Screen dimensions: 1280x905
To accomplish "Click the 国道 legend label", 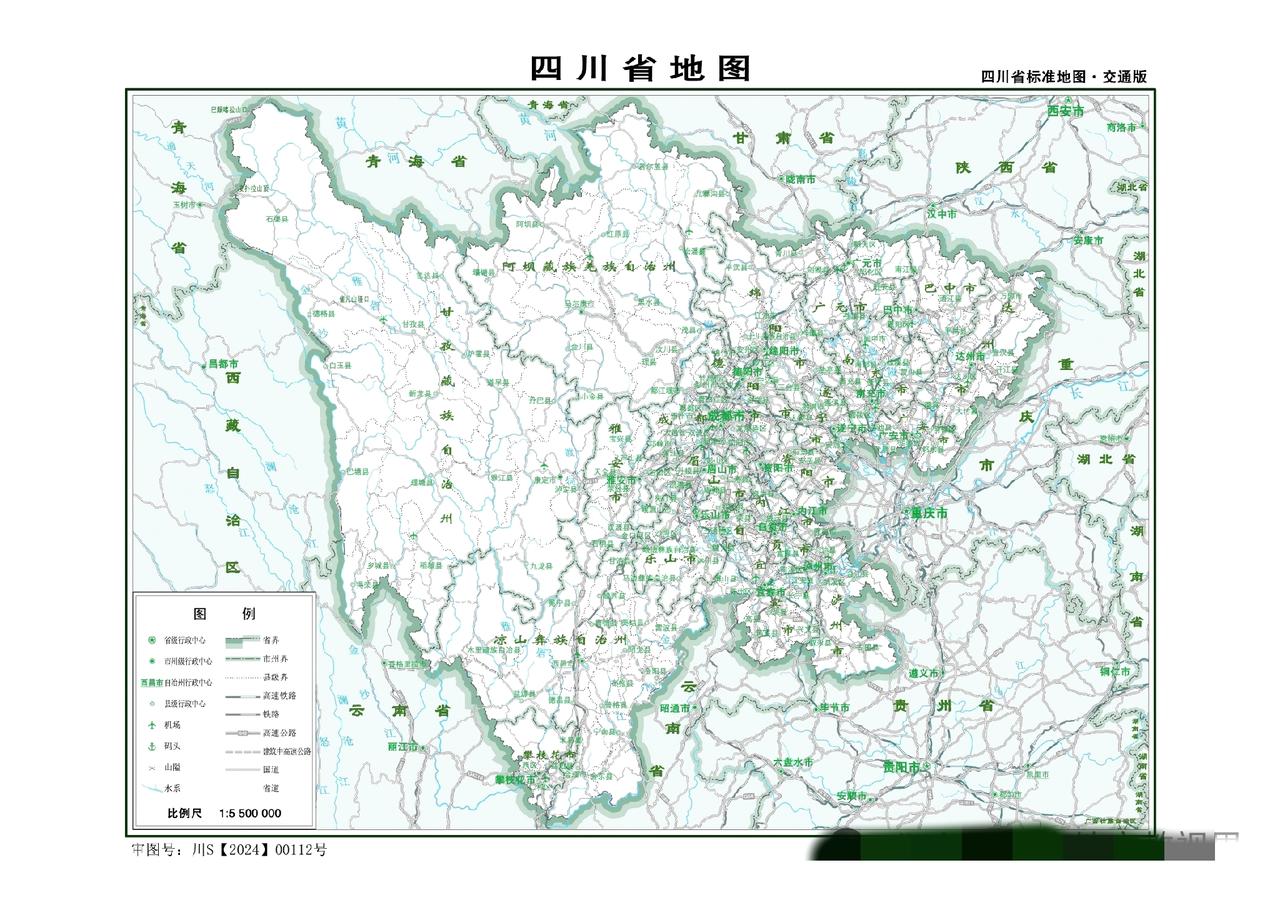I will tap(271, 769).
